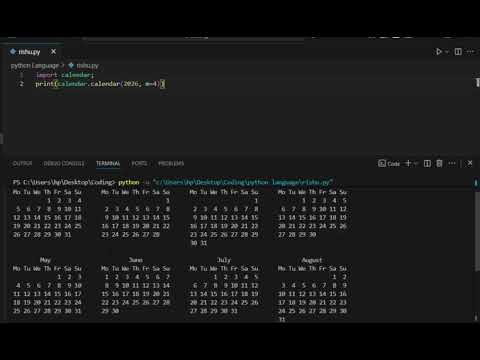Viewport: 480px width, 360px height.
Task: Click the July heading in terminal output
Action: pyautogui.click(x=224, y=260)
